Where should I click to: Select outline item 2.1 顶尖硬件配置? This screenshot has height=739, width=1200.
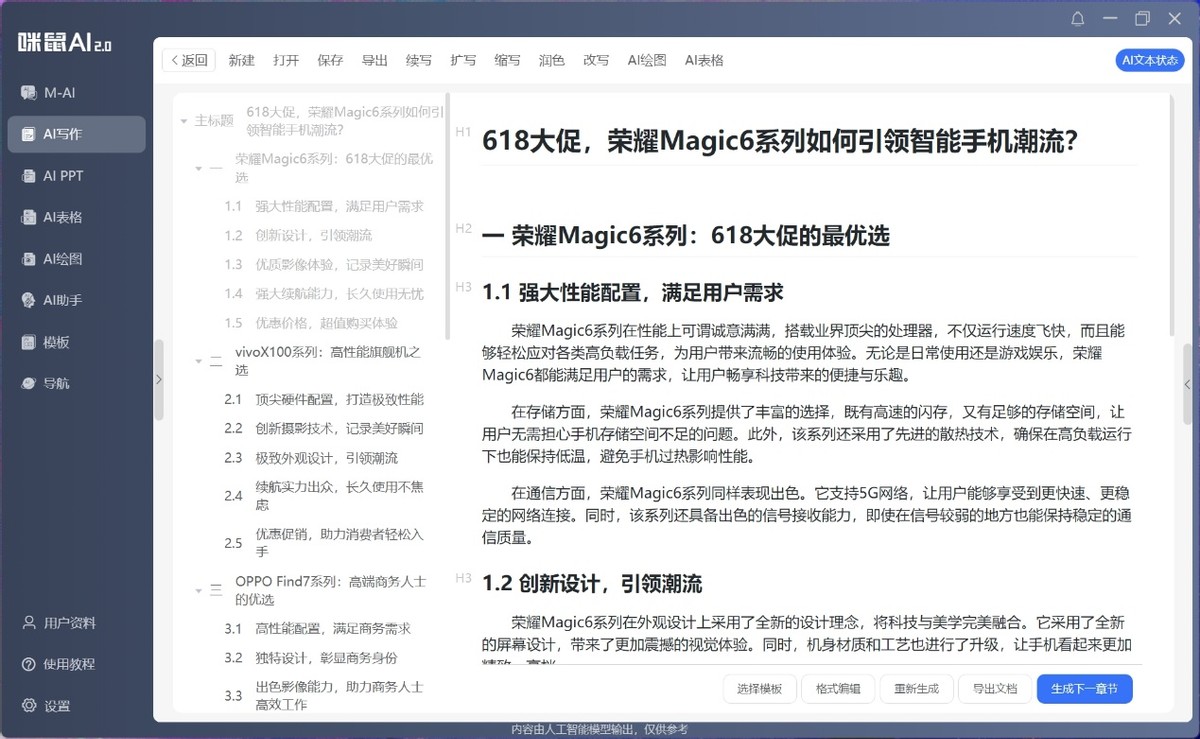pyautogui.click(x=324, y=399)
